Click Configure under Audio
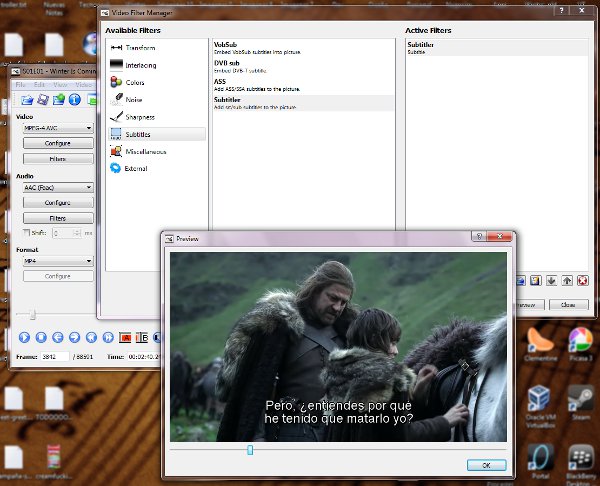 (58, 202)
